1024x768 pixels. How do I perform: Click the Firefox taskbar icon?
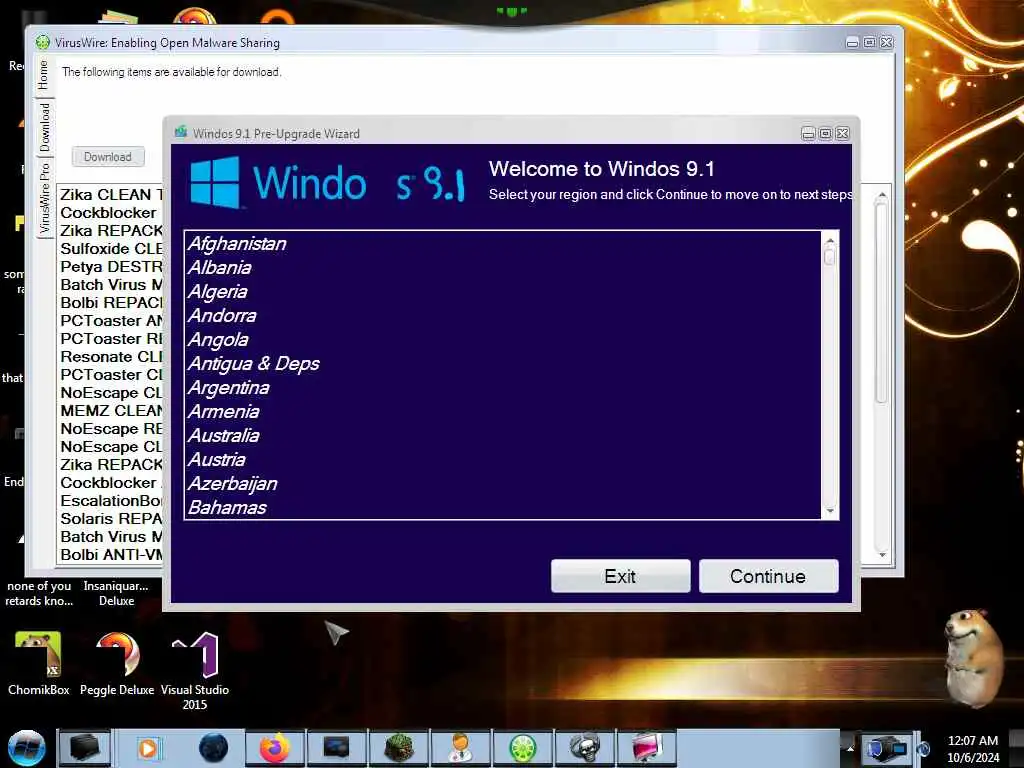coord(274,748)
